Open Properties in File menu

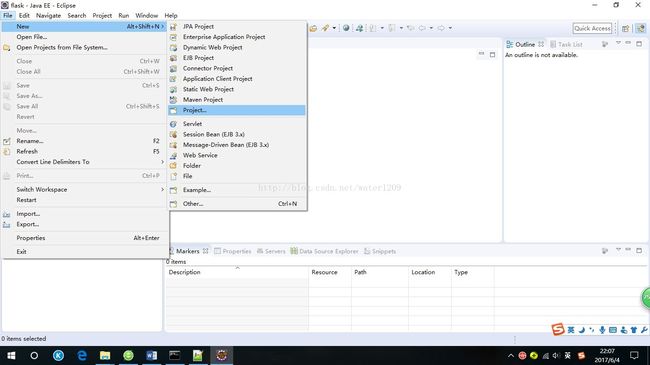click(85, 238)
